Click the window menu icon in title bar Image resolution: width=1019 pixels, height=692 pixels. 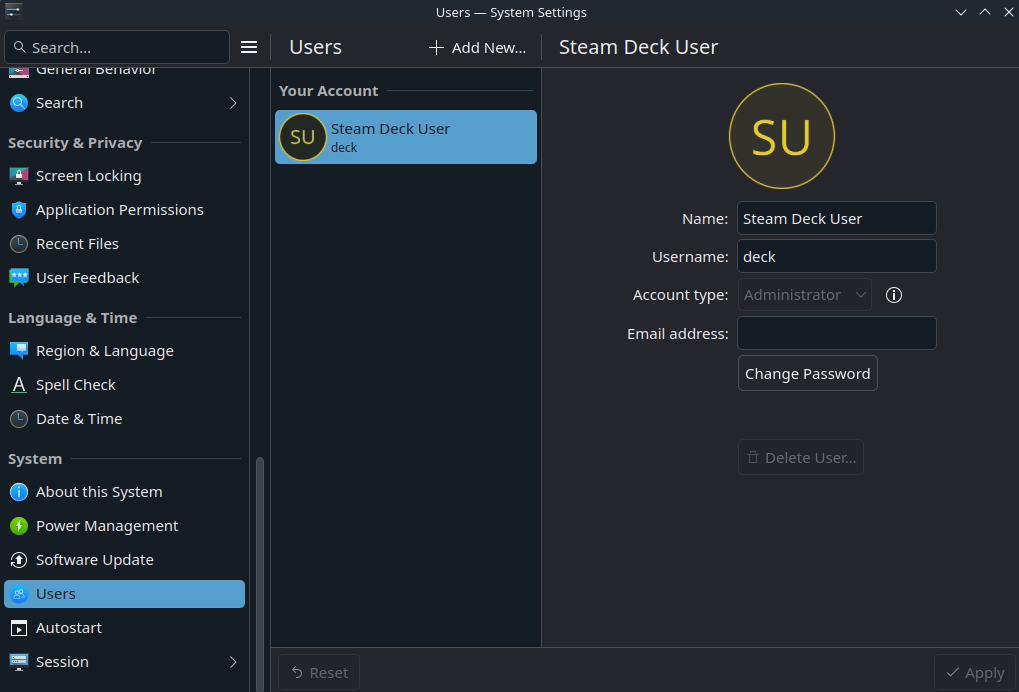click(x=13, y=11)
